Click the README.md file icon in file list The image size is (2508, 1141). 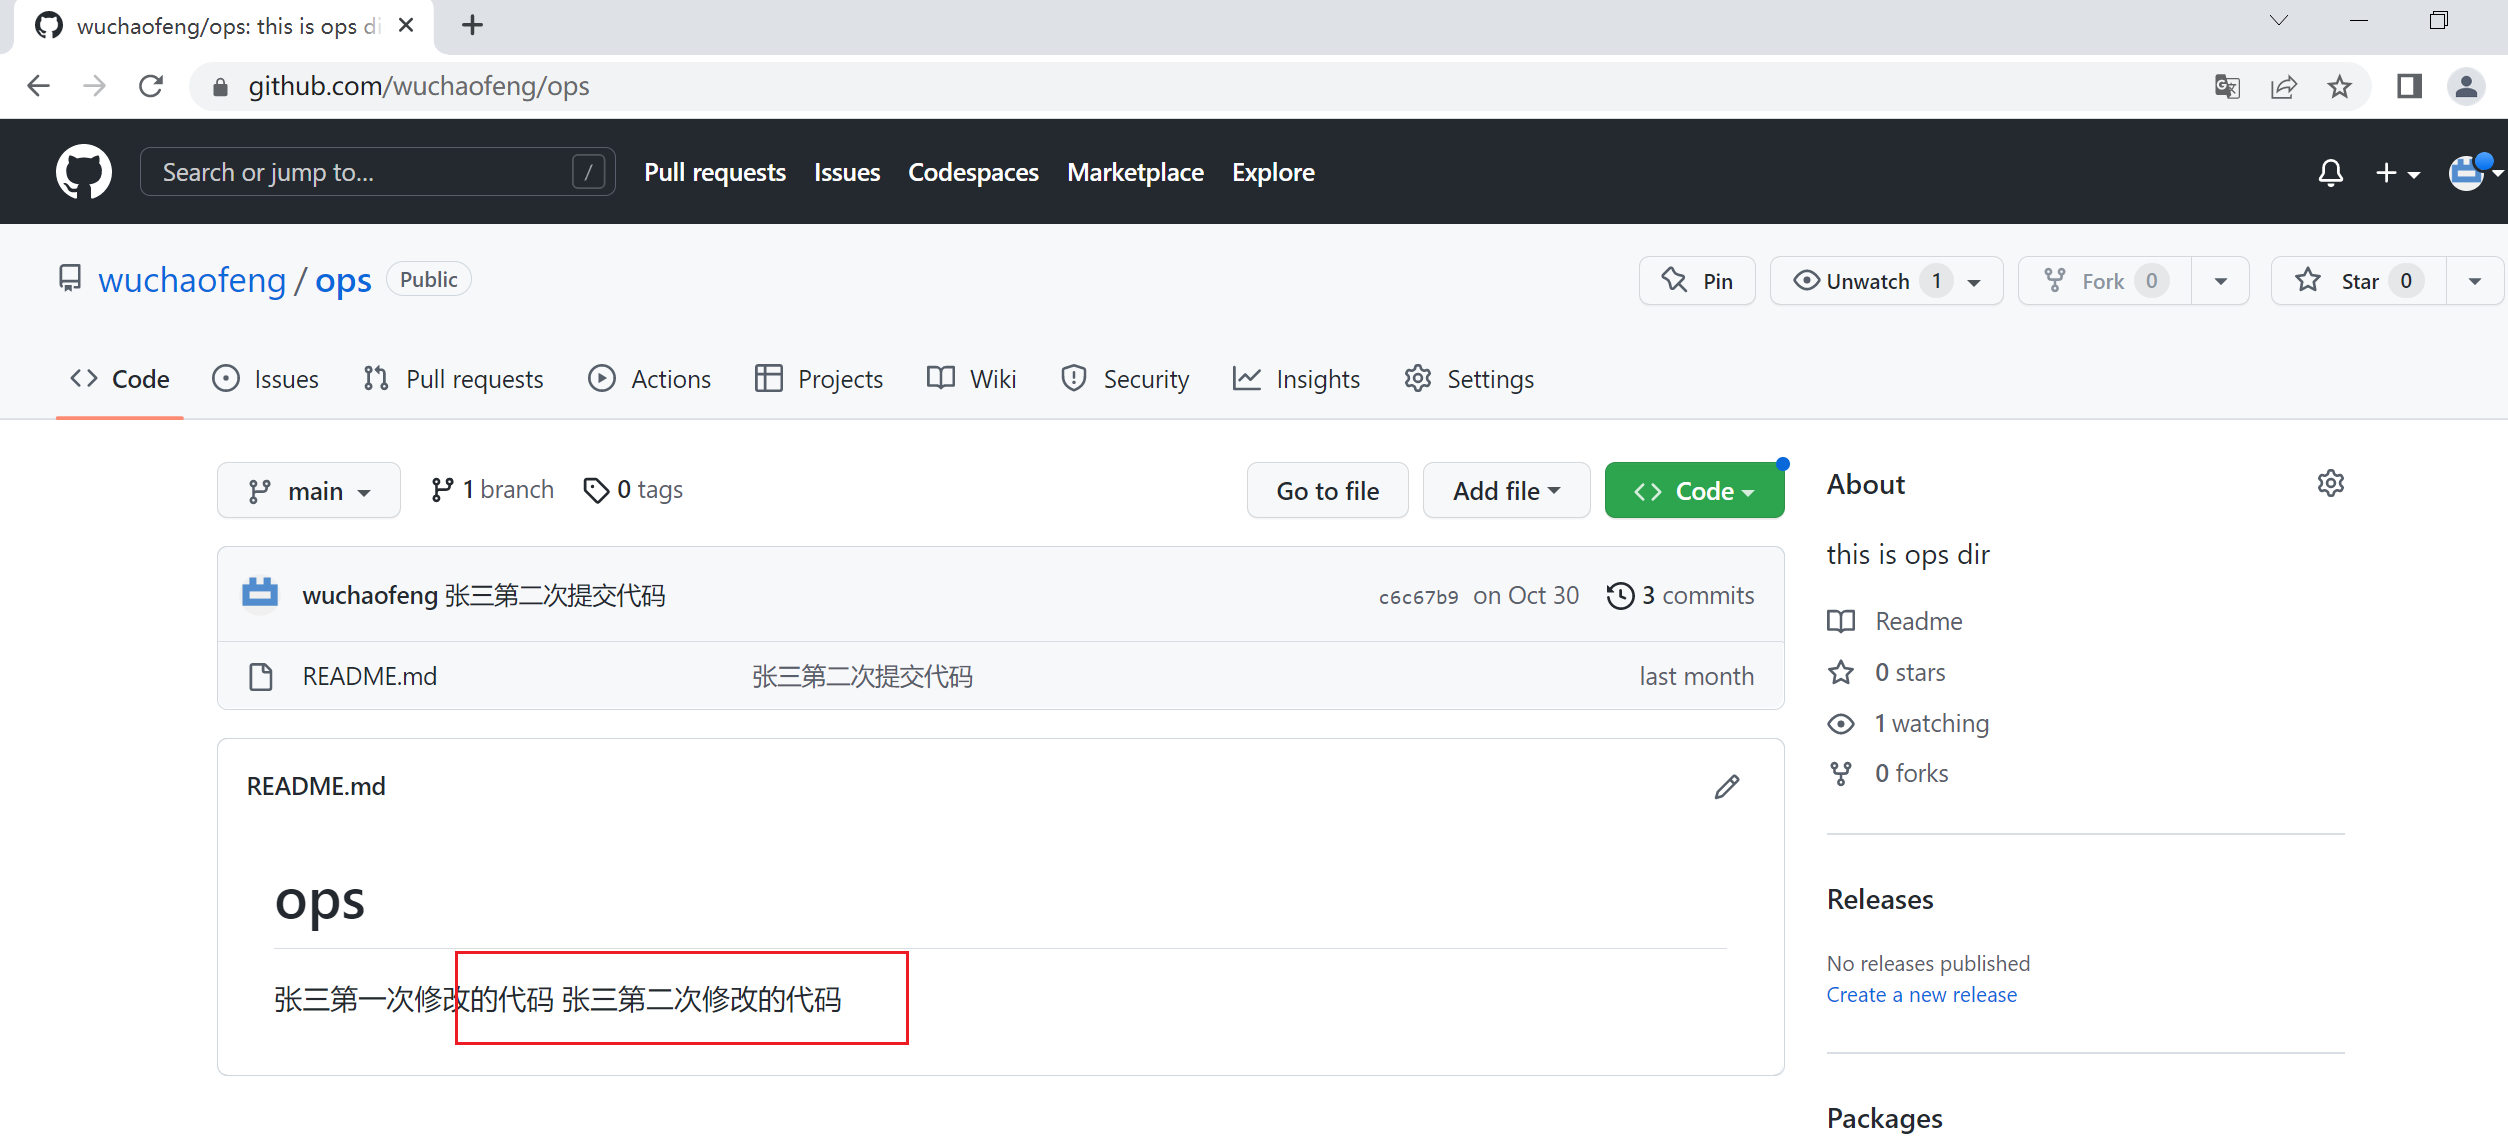click(261, 677)
